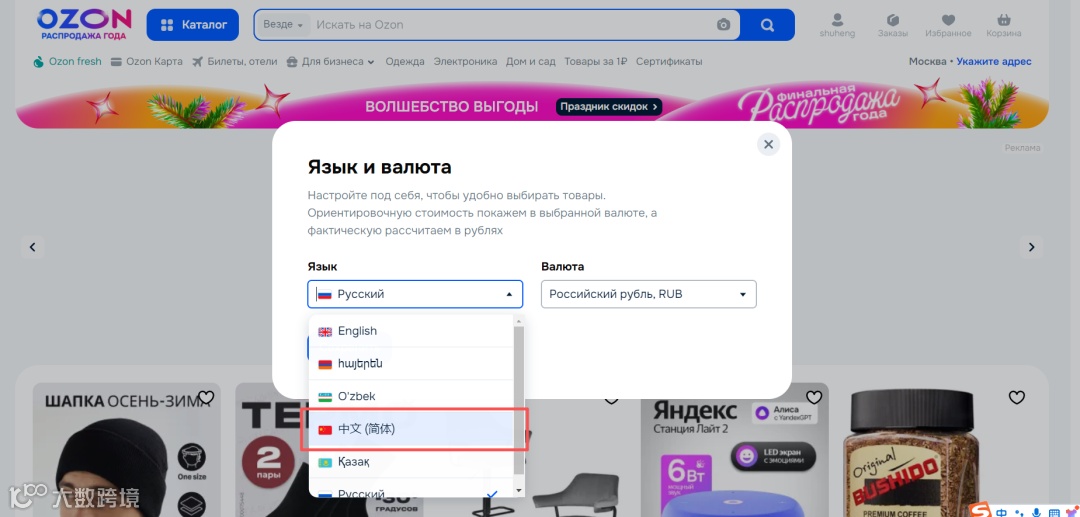
Task: Open the Везде search scope dropdown
Action: (x=283, y=25)
